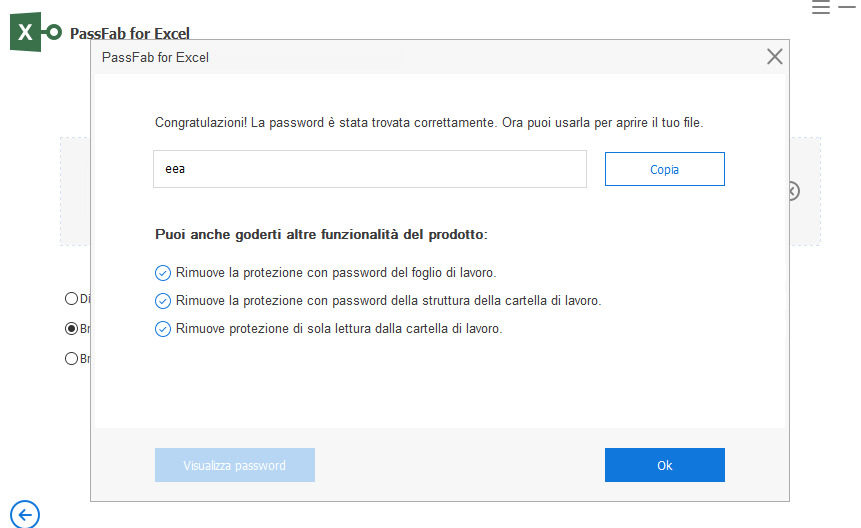Select the unselected 'Br' radio option
861x528 pixels.
(x=71, y=358)
